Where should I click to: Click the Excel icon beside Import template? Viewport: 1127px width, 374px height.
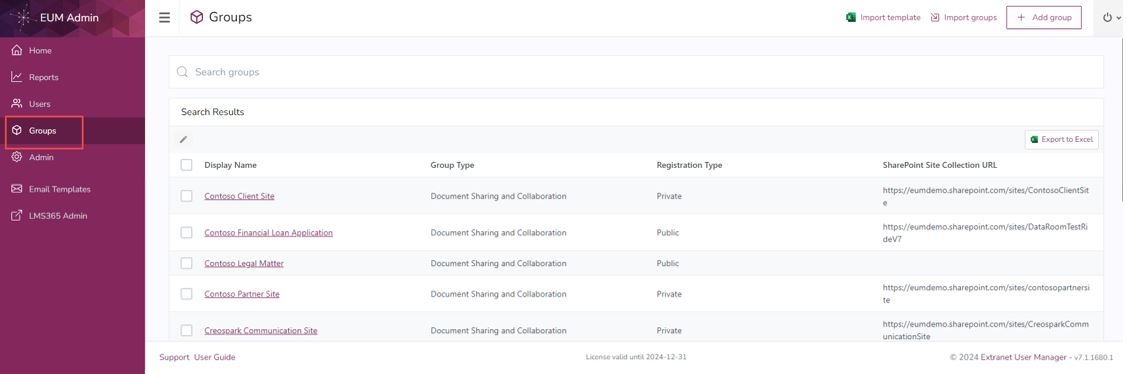[x=851, y=17]
